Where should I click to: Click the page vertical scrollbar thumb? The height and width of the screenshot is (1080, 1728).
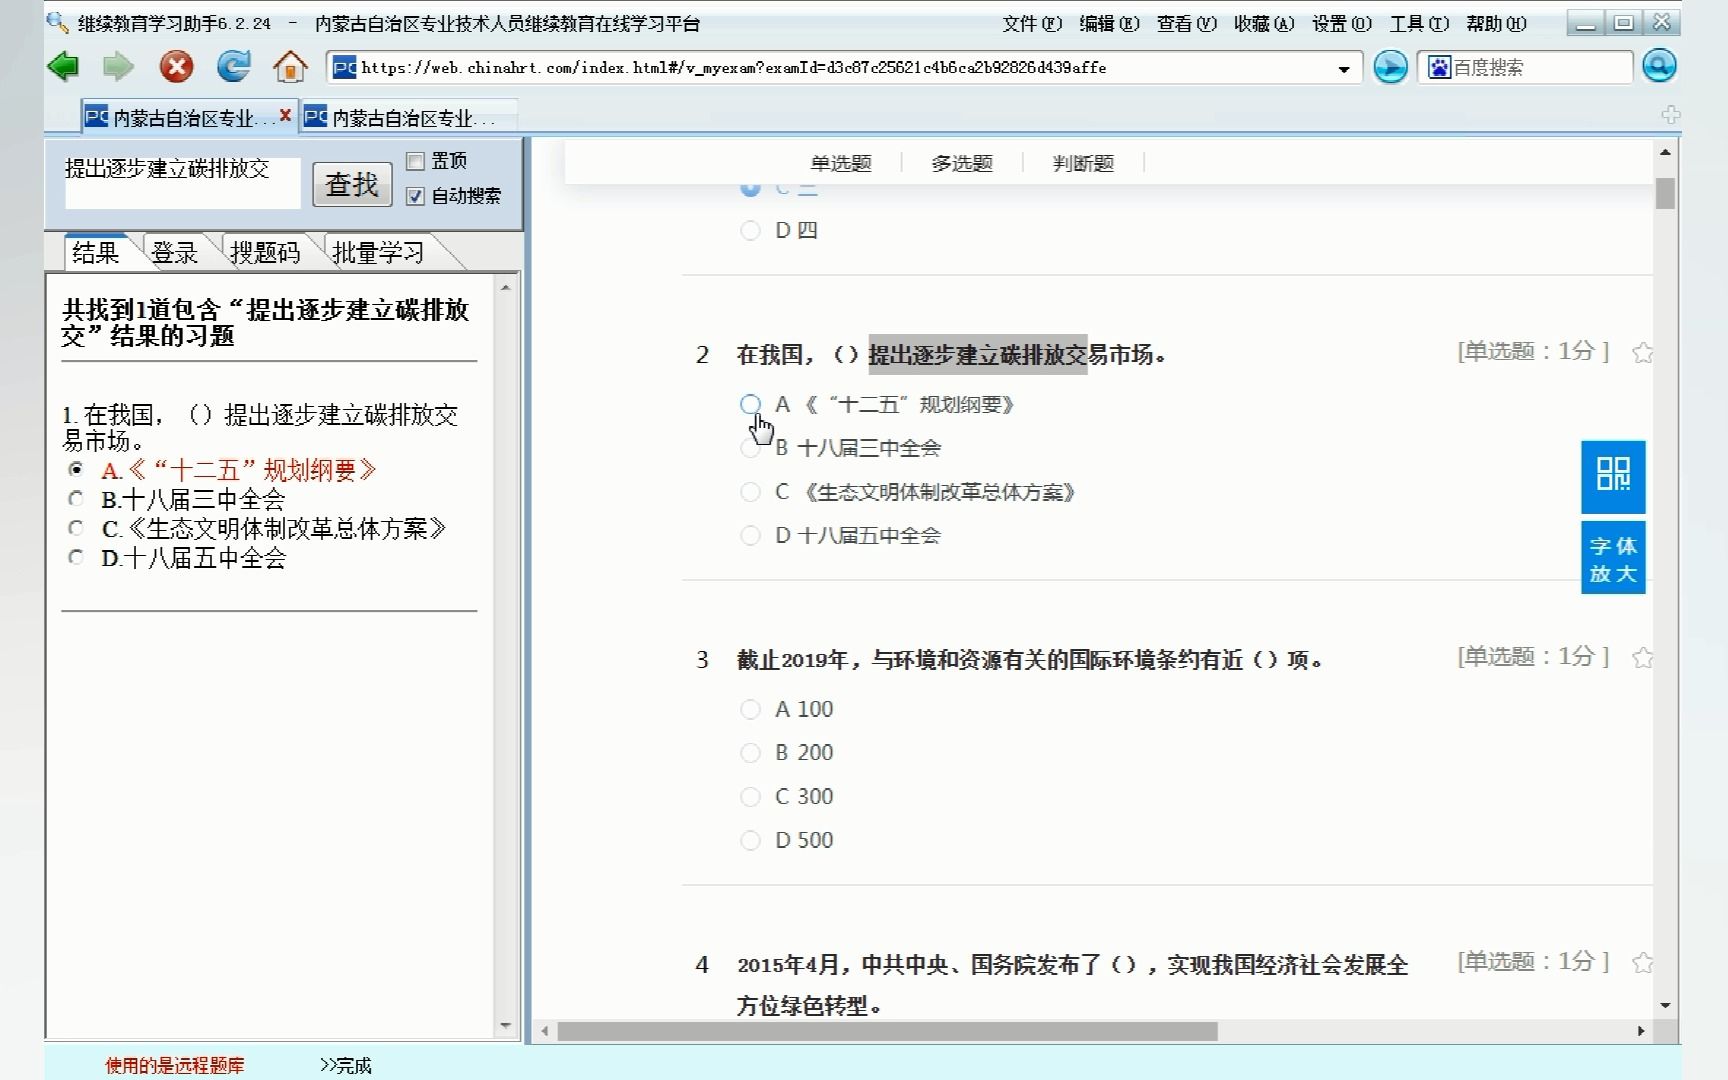[x=1665, y=193]
